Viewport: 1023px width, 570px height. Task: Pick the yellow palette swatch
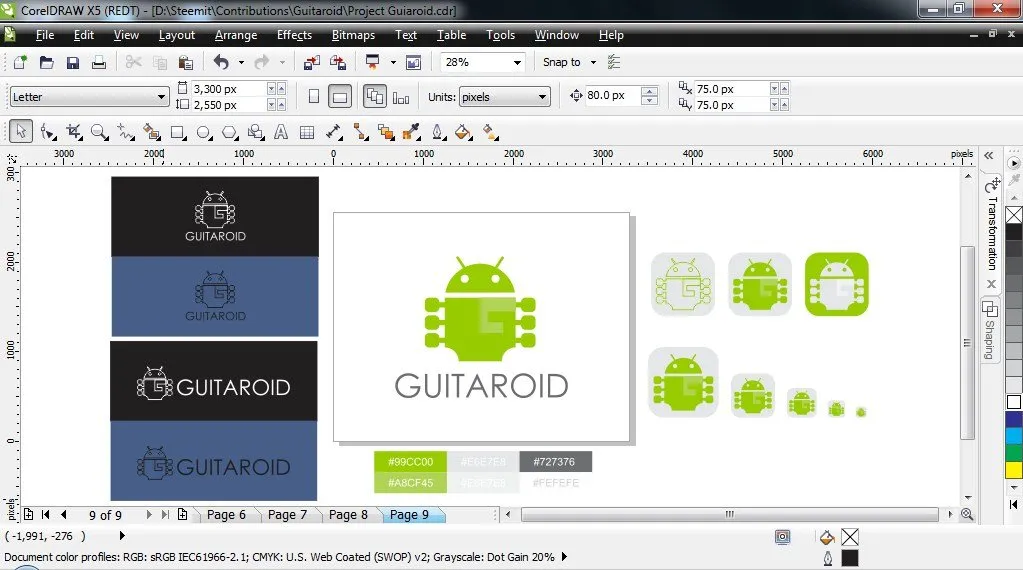coord(1014,470)
